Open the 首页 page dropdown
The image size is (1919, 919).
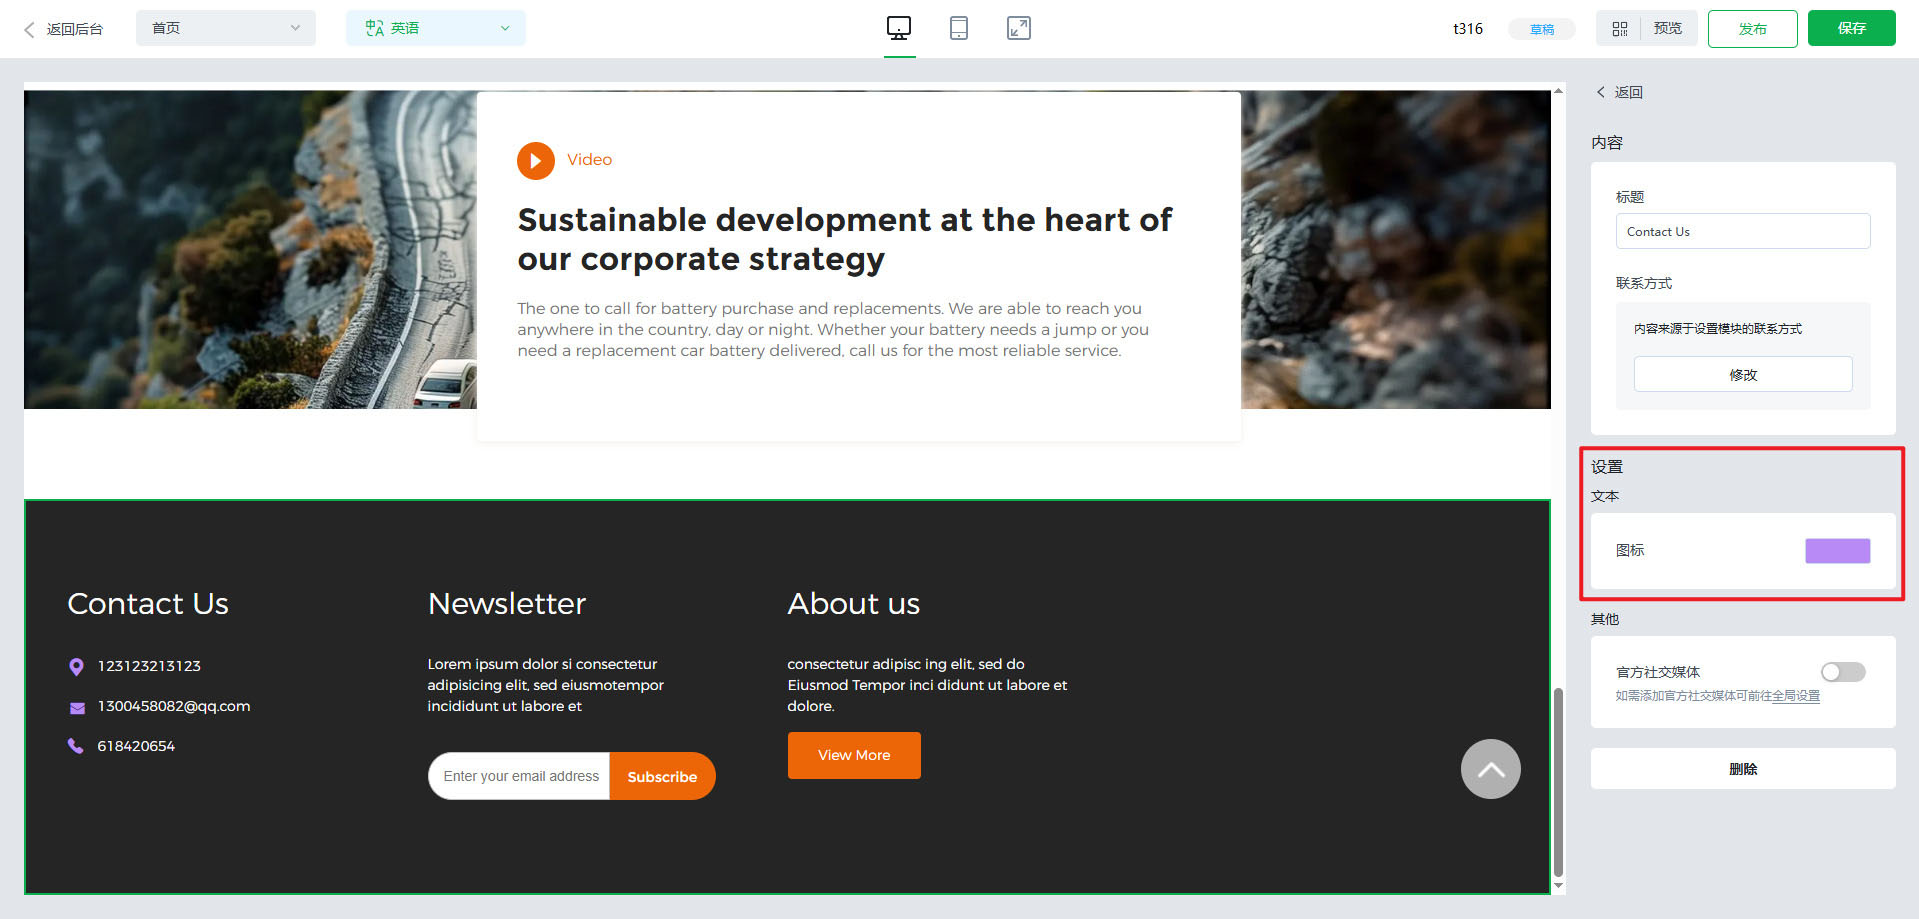click(226, 28)
